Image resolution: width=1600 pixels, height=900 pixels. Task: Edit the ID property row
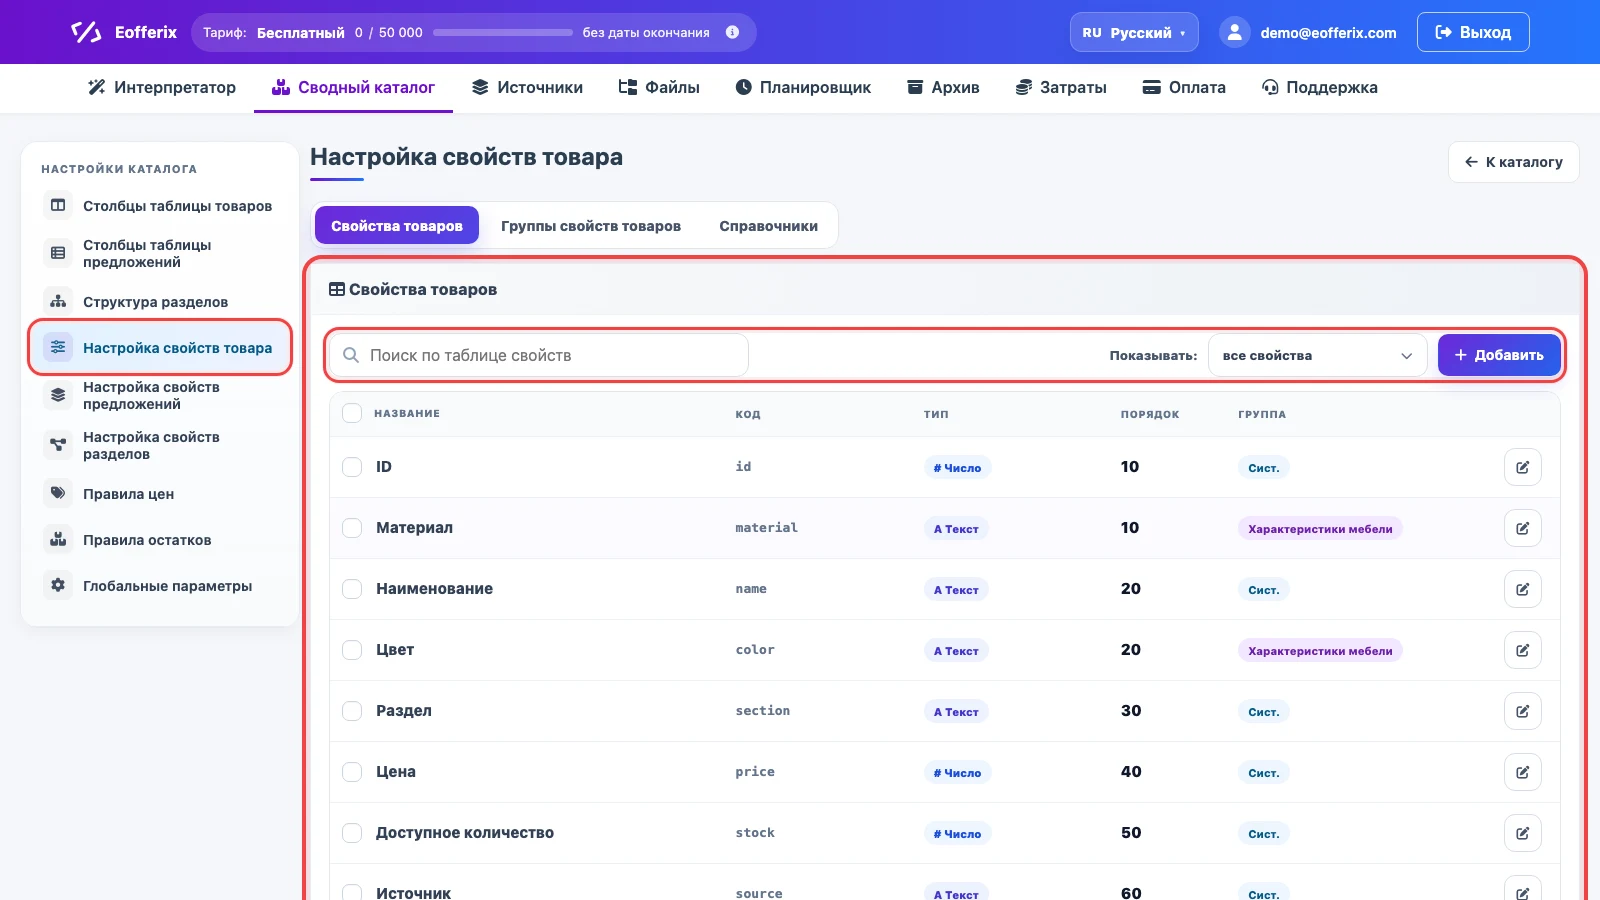click(1522, 467)
